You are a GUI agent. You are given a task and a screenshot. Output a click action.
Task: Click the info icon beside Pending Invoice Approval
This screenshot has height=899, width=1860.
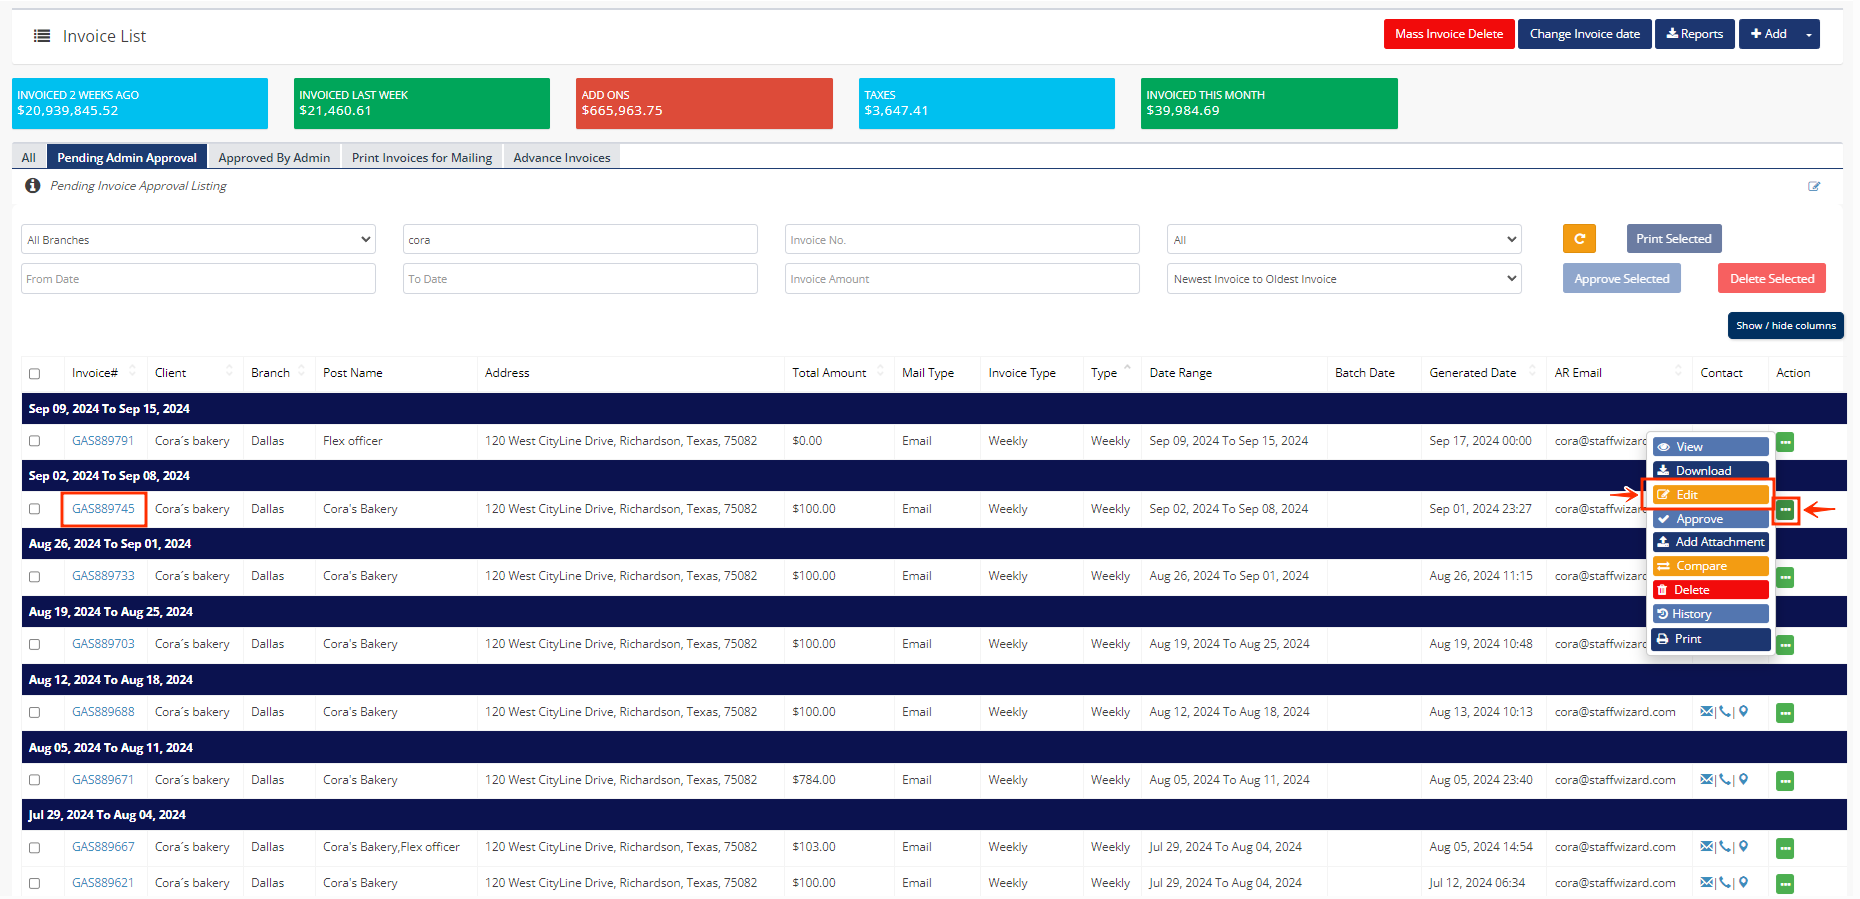33,186
